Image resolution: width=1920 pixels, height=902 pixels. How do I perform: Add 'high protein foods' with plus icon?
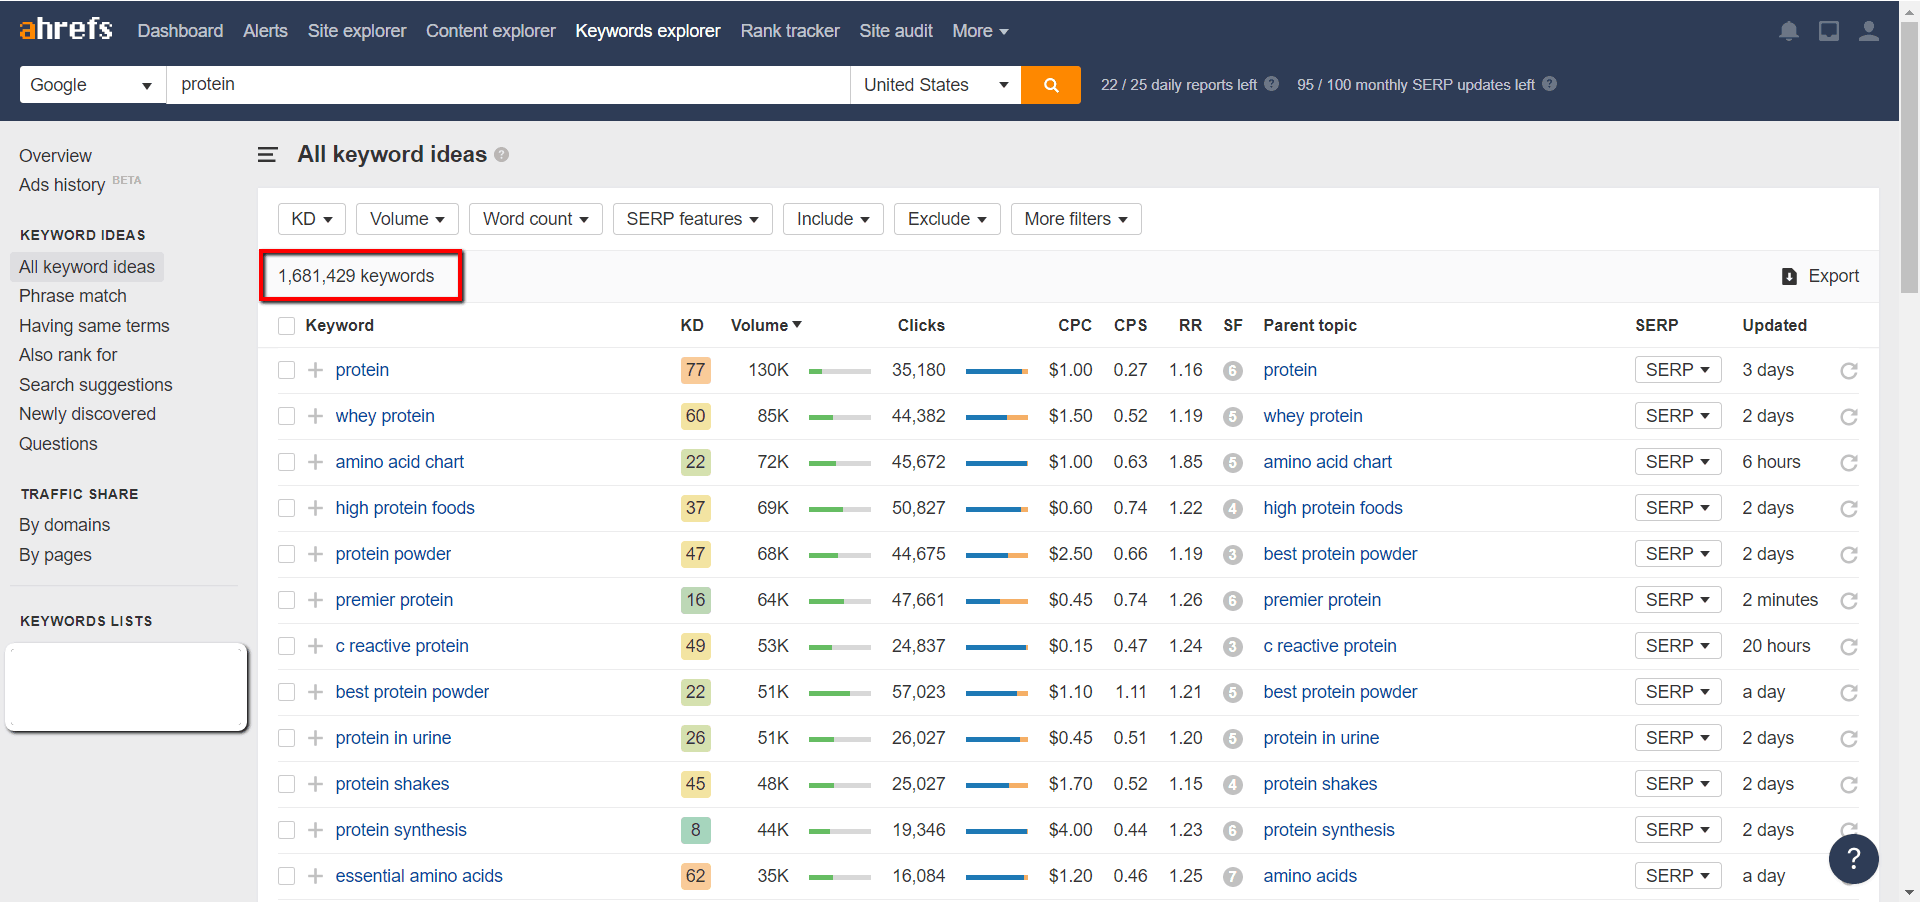coord(315,508)
